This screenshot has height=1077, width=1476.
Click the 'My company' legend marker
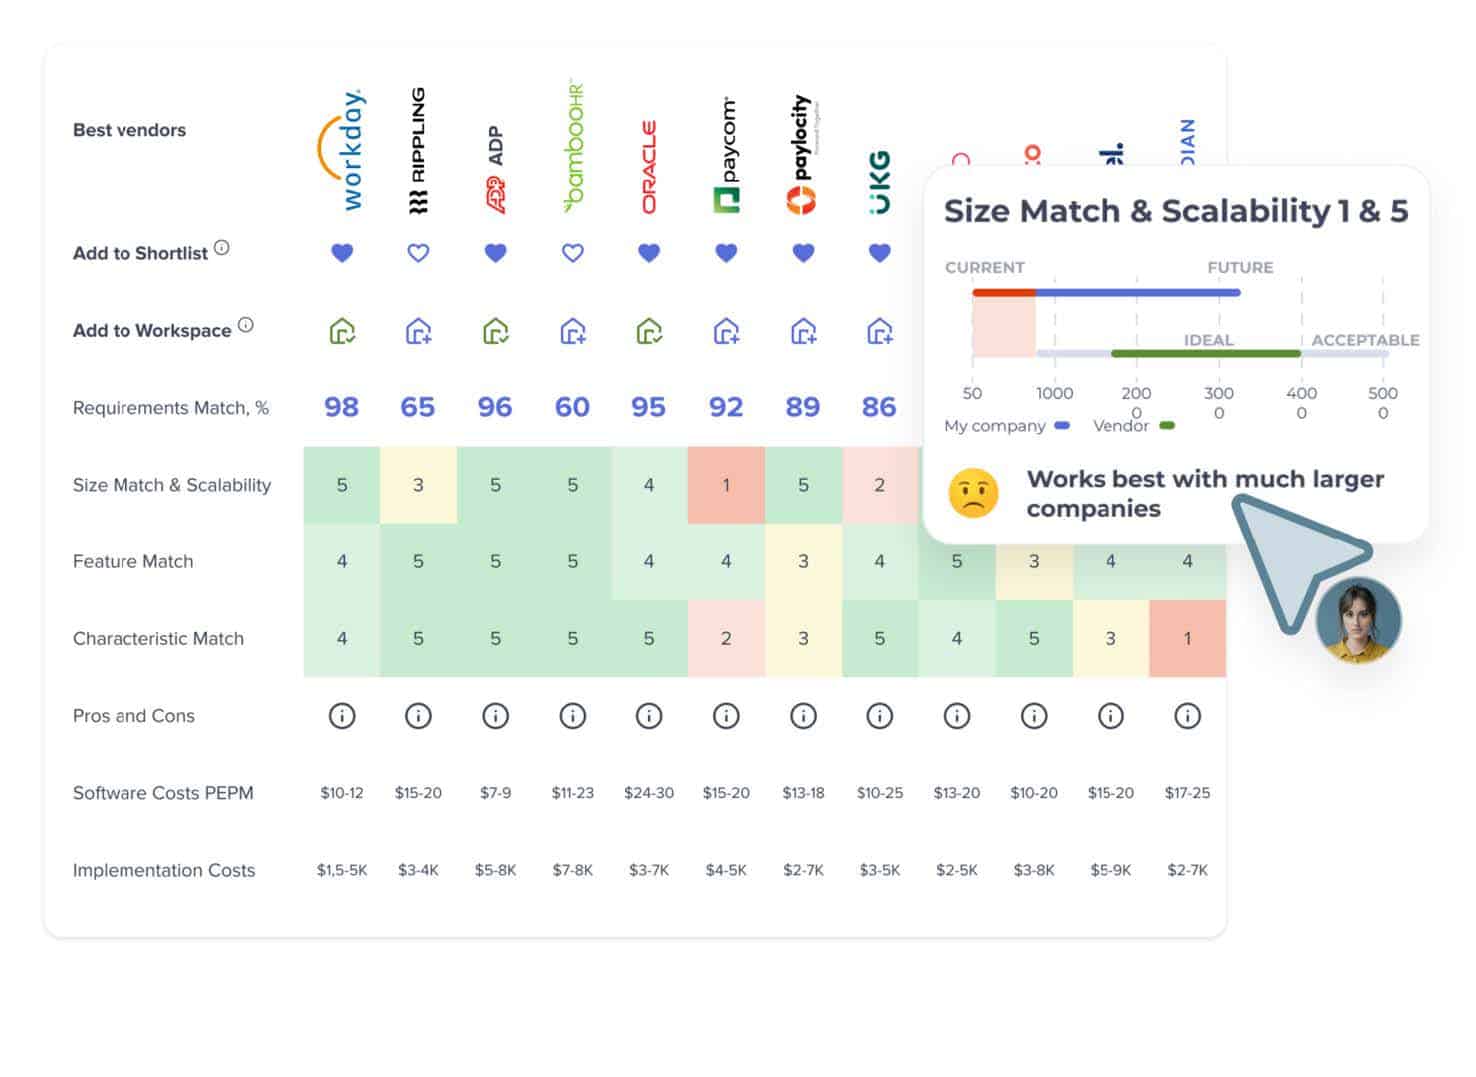1062,425
